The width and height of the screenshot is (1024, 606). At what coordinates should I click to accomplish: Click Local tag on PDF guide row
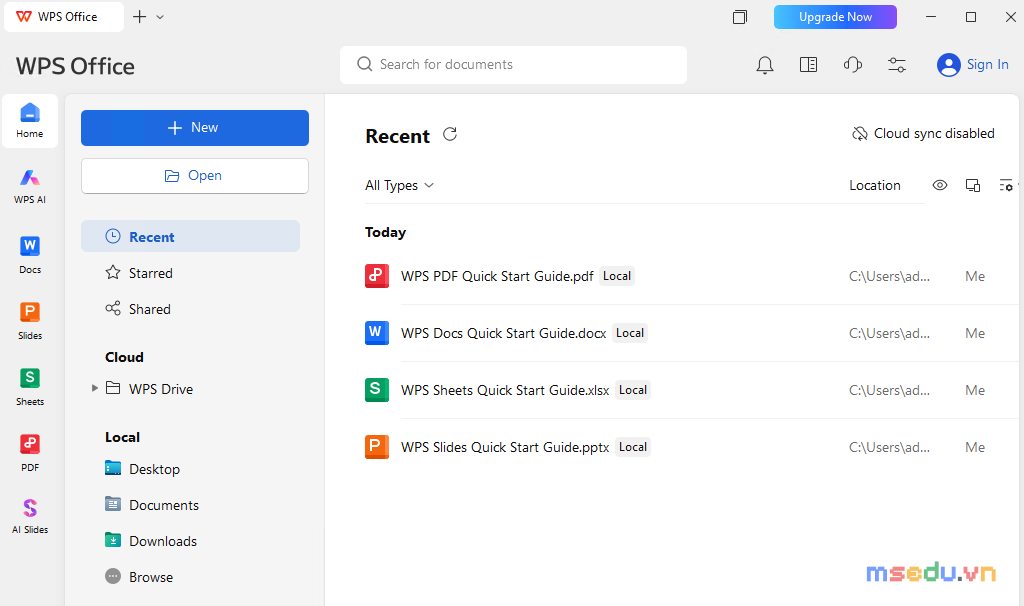pyautogui.click(x=616, y=276)
